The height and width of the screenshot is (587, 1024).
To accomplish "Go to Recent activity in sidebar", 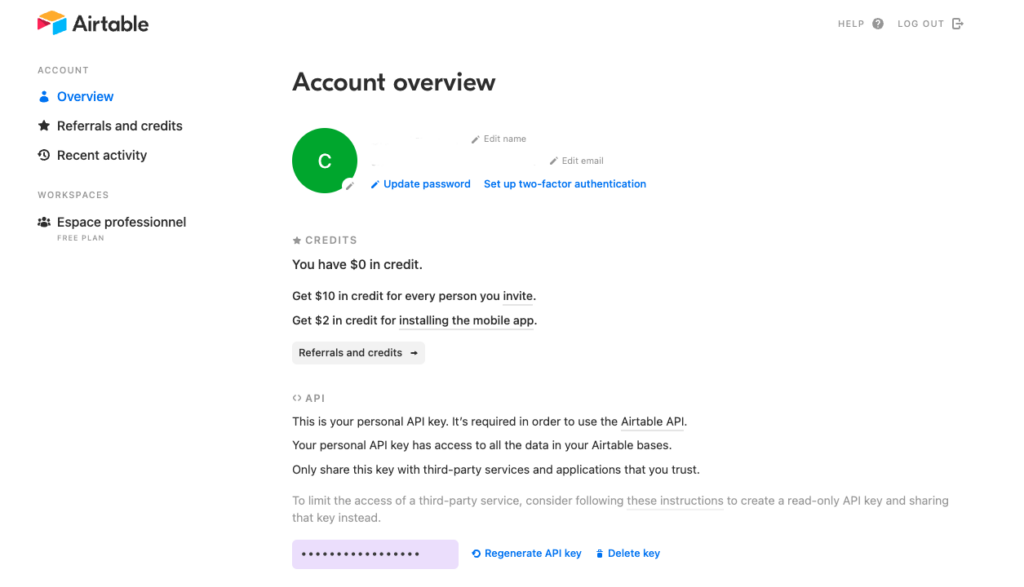I will click(x=101, y=155).
